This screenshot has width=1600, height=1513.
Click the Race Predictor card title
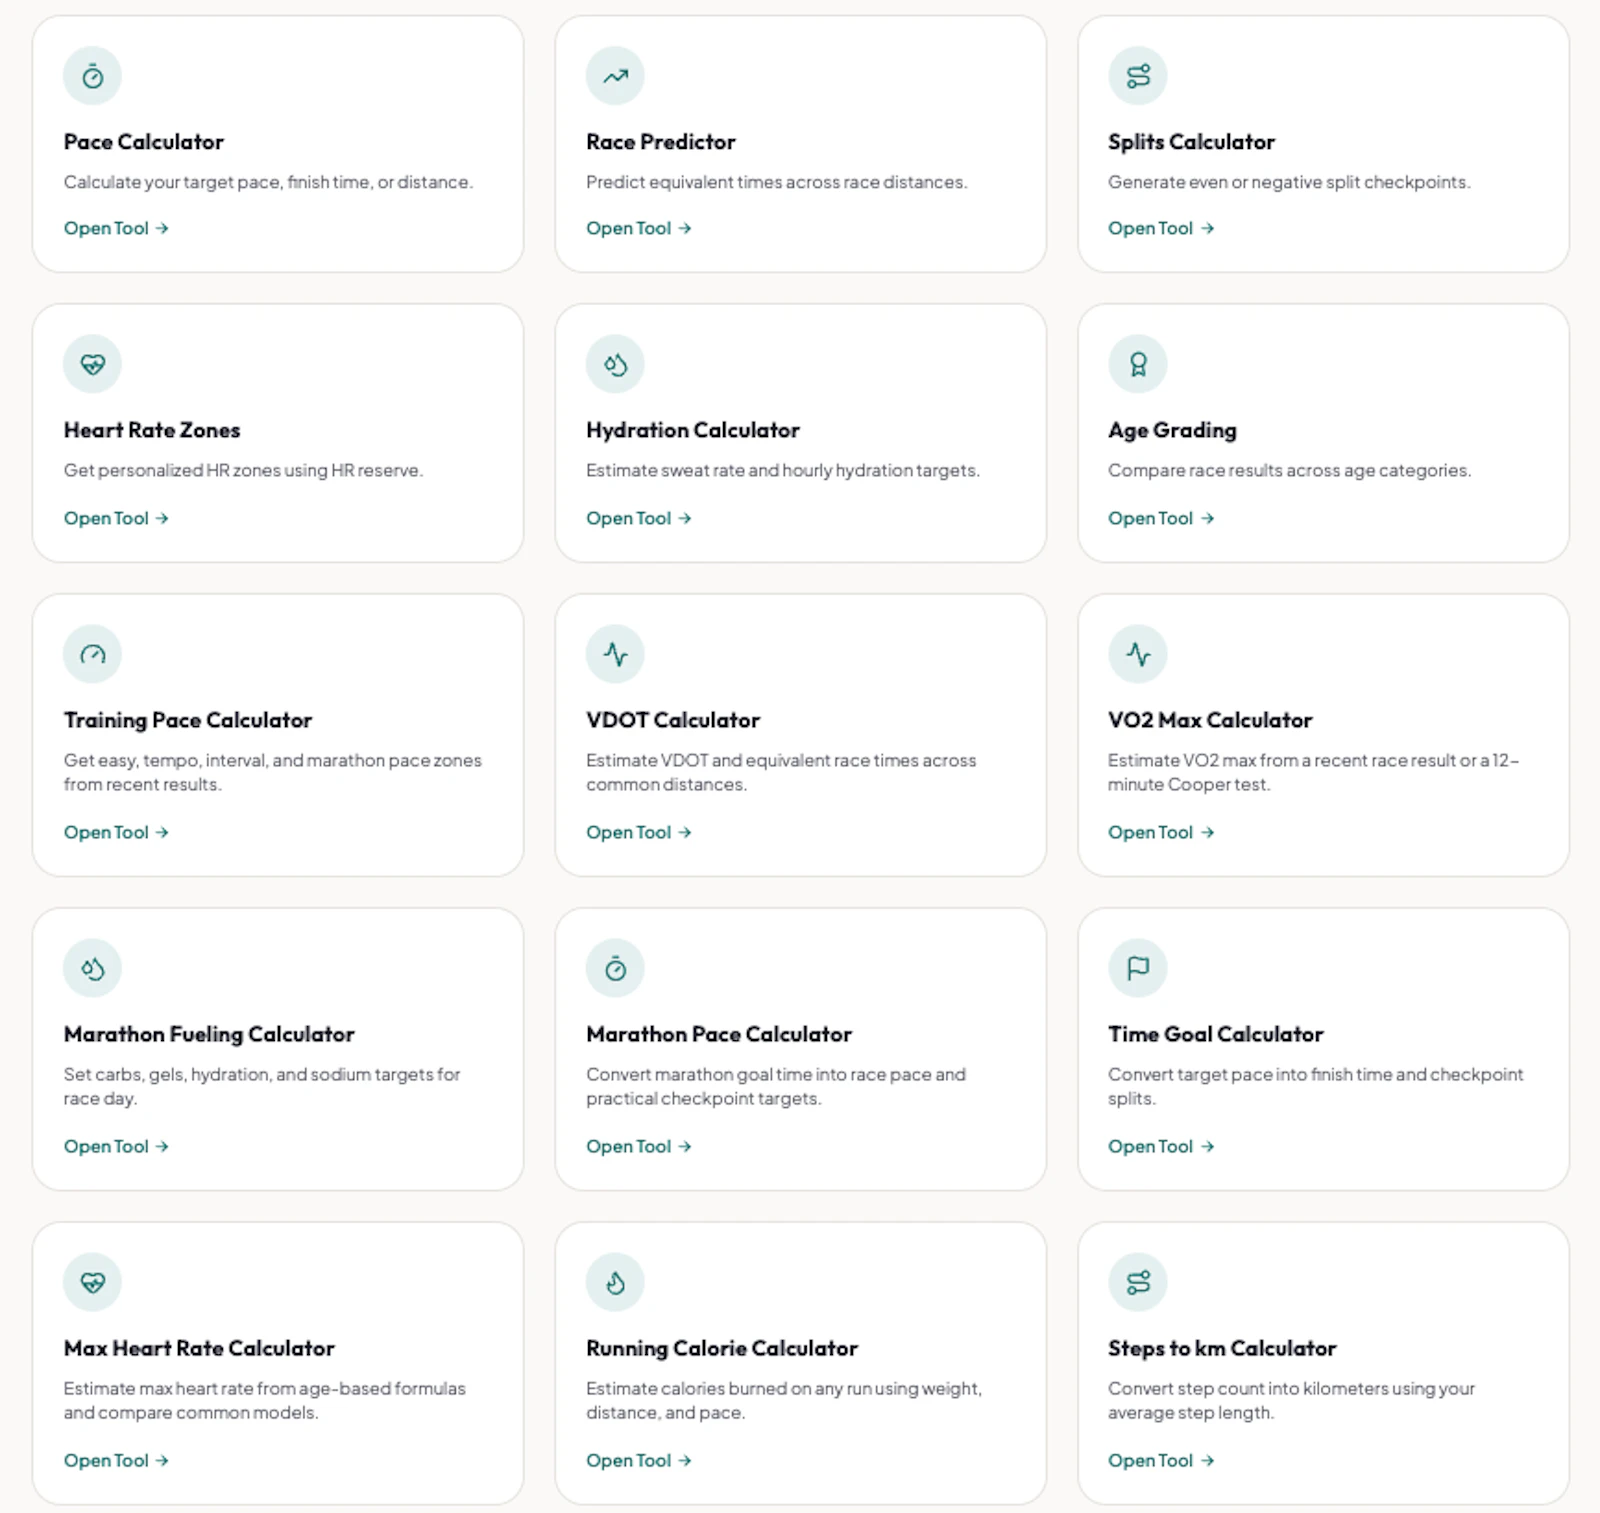click(661, 142)
